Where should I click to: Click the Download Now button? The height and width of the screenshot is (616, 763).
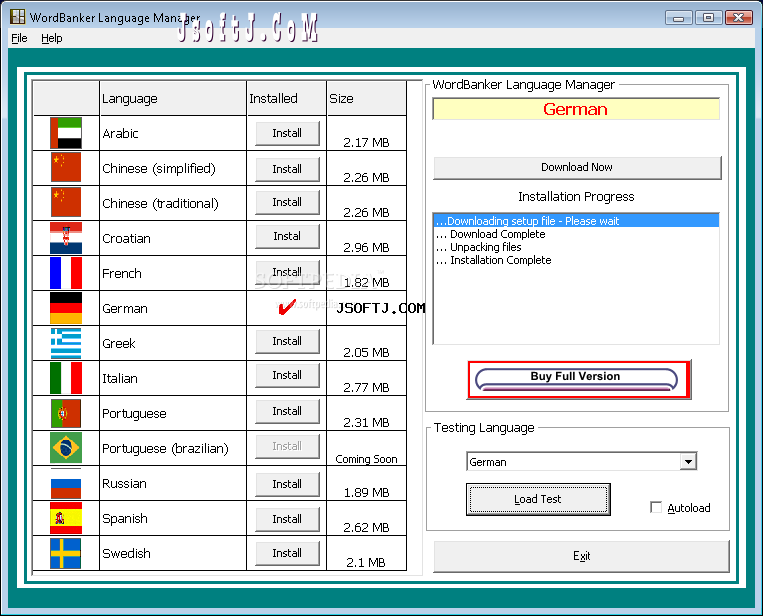coord(577,167)
